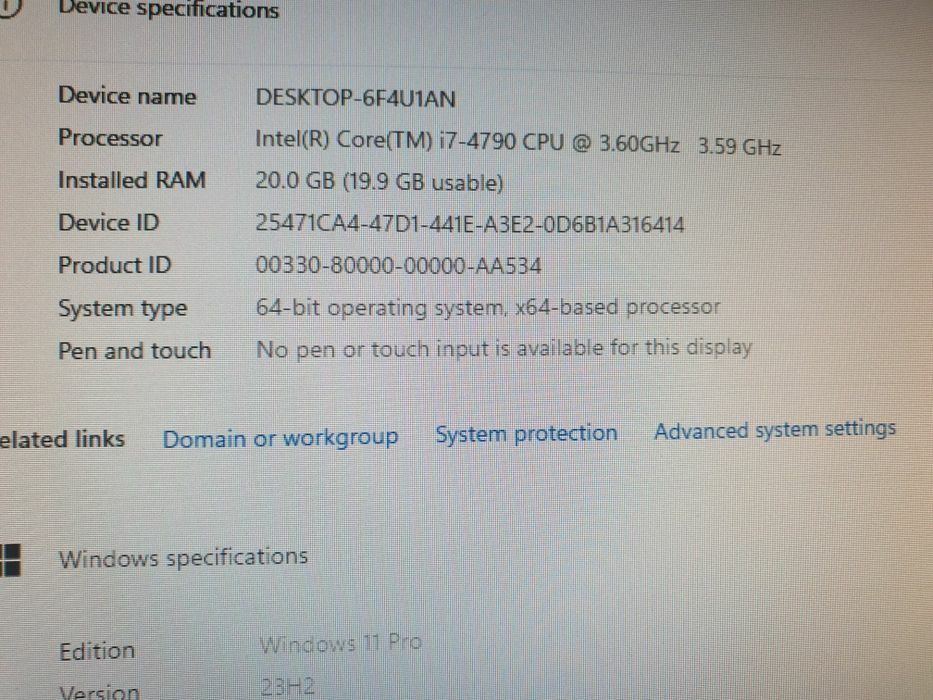Viewport: 933px width, 700px height.
Task: Click the 64-bit operating system text
Action: (x=487, y=307)
